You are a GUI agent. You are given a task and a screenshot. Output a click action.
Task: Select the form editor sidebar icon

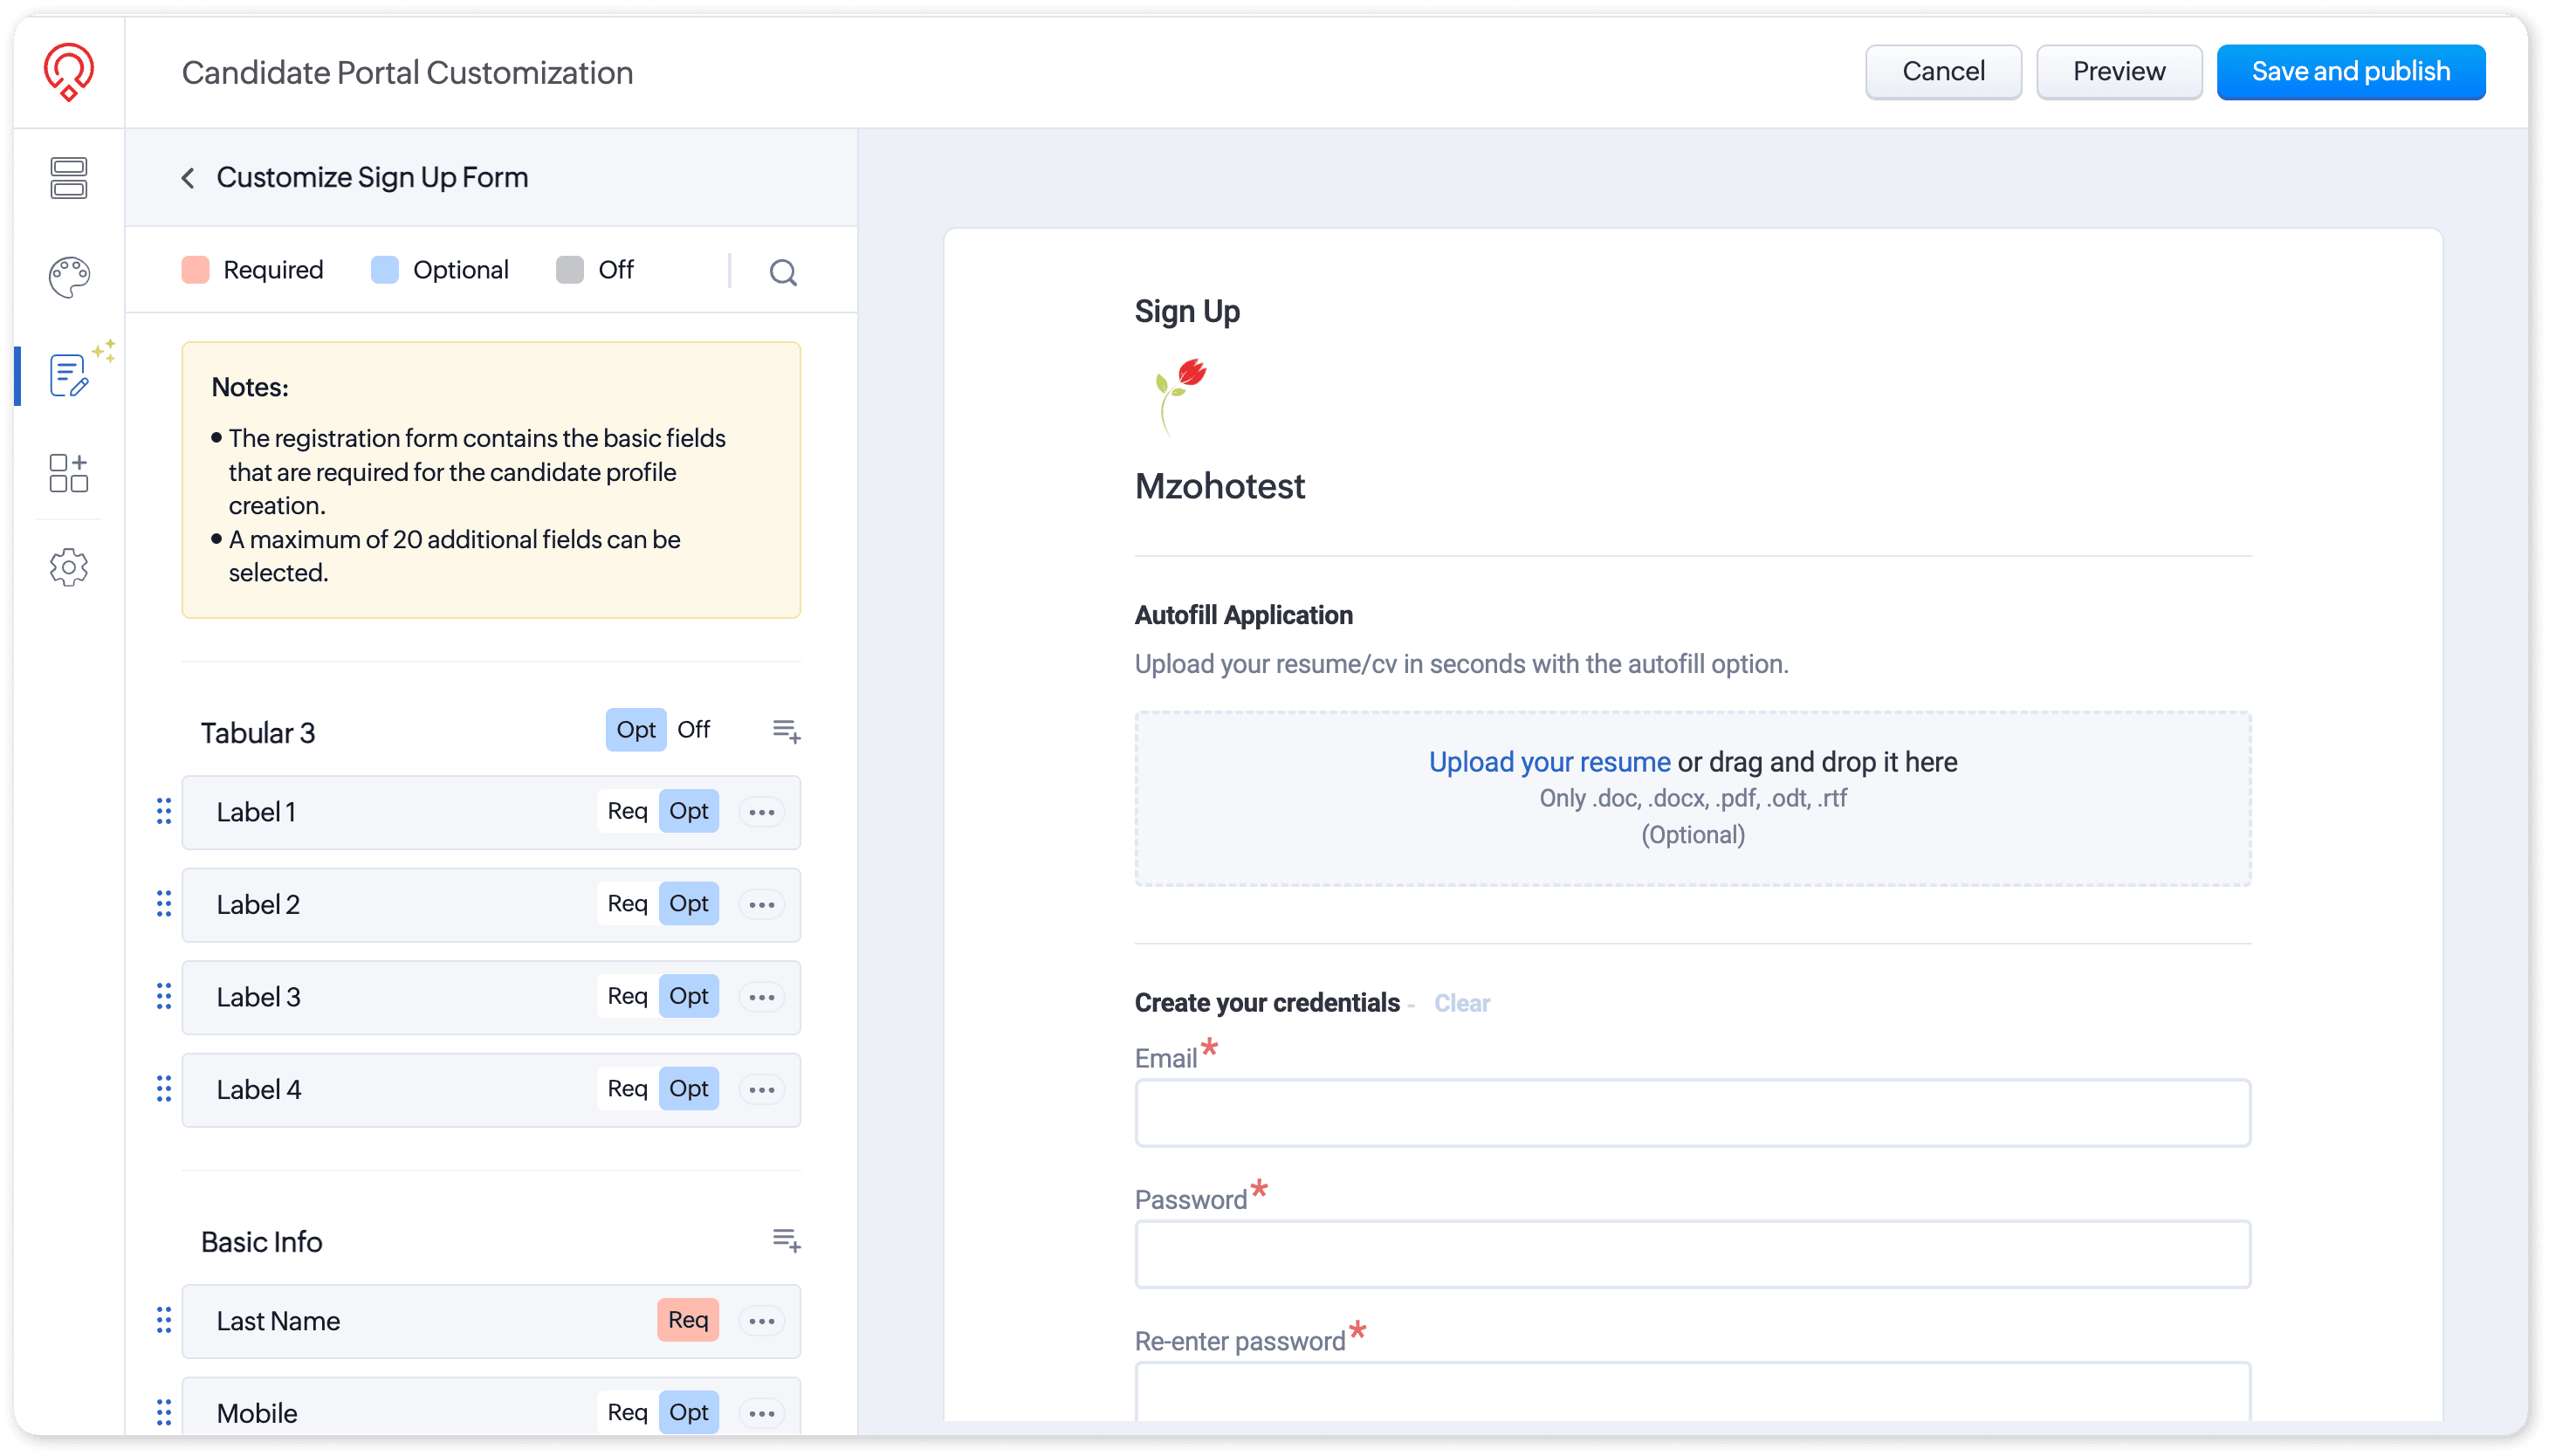coord(69,375)
